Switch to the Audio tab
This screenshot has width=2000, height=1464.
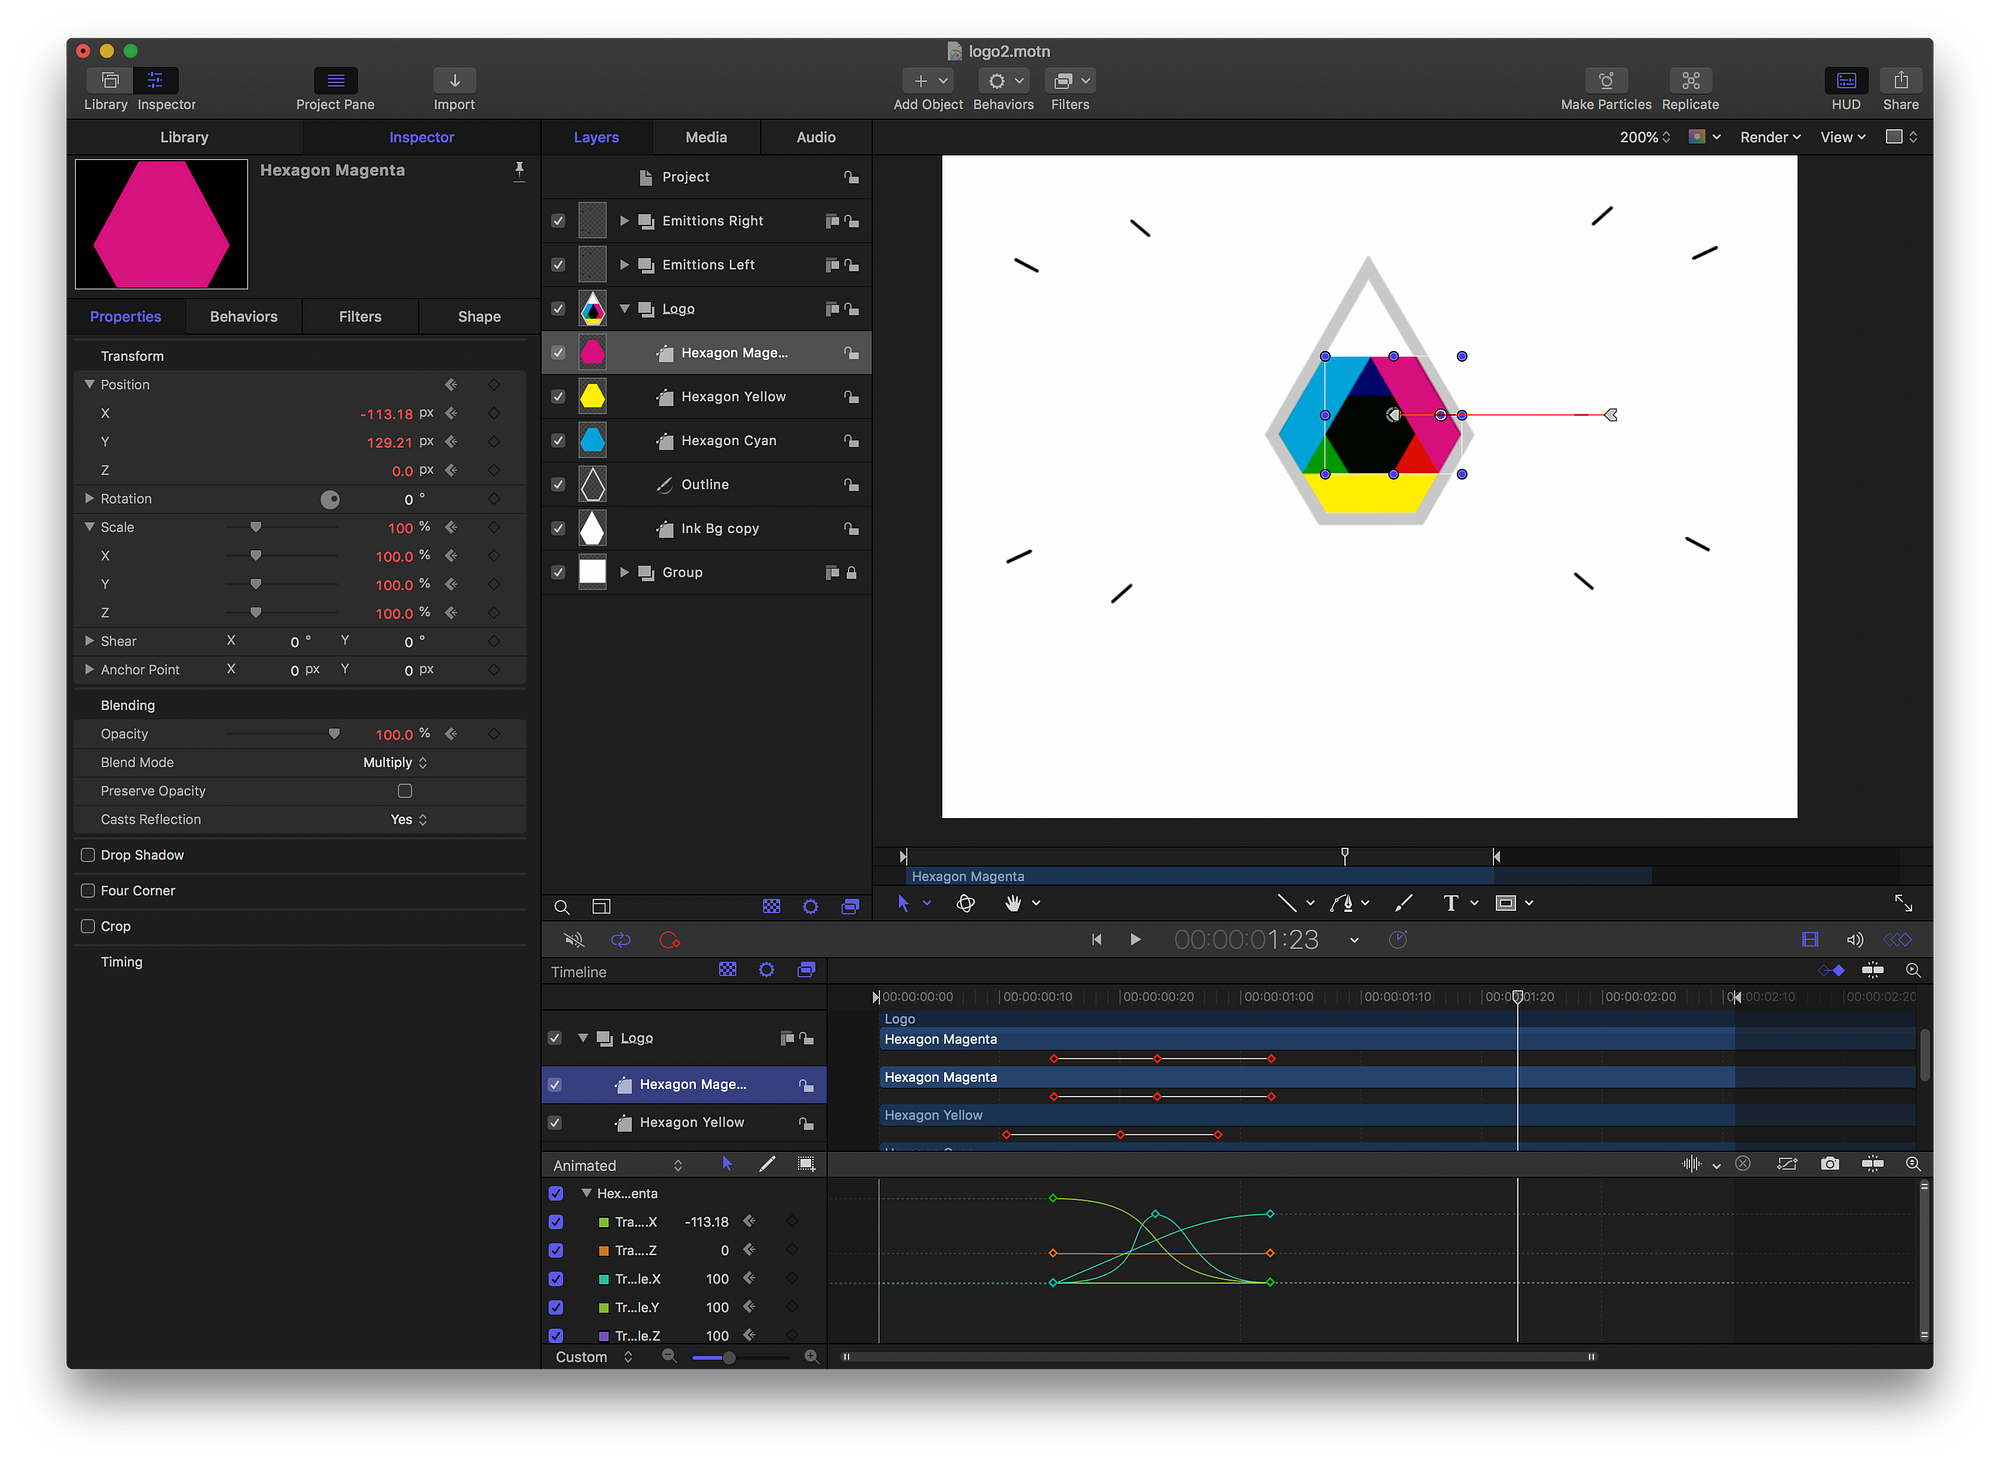[x=816, y=137]
